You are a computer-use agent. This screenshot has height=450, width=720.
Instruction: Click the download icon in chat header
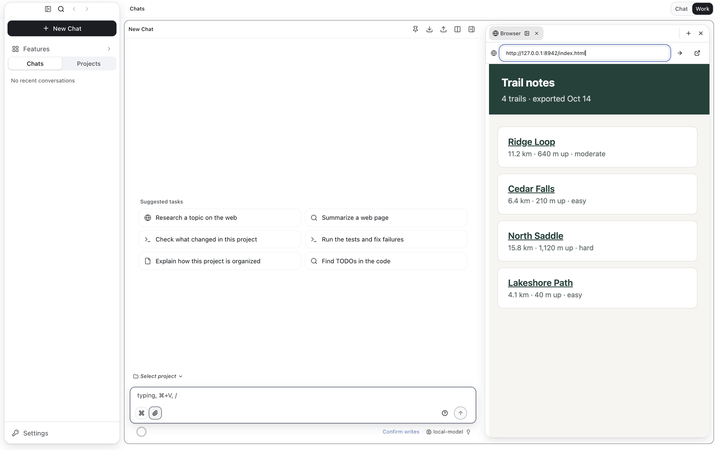[x=429, y=29]
